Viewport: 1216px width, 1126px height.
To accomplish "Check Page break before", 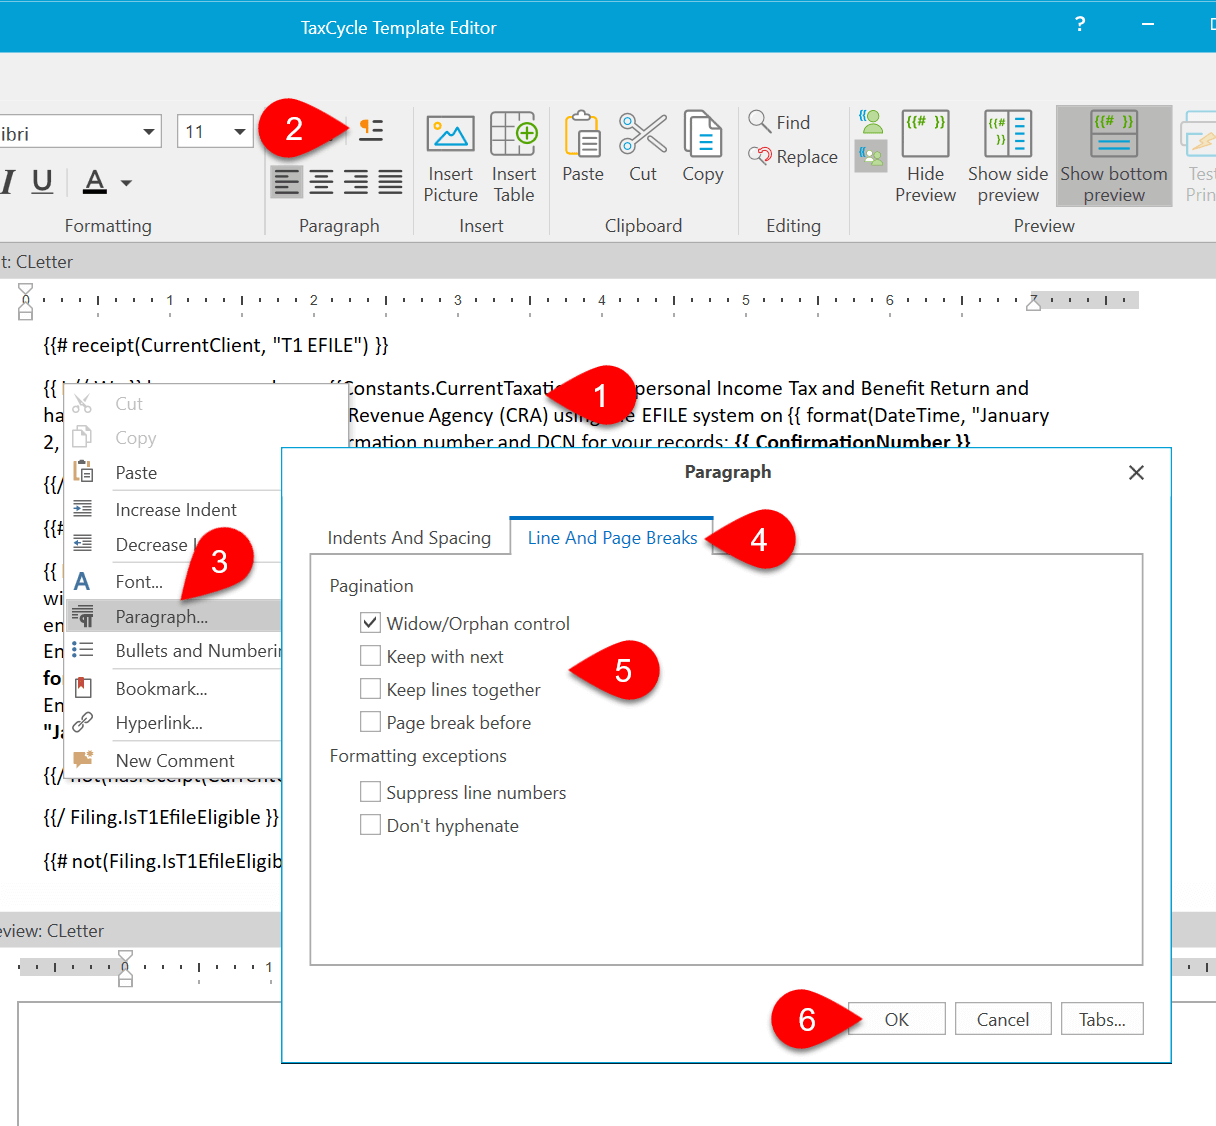I will point(370,722).
